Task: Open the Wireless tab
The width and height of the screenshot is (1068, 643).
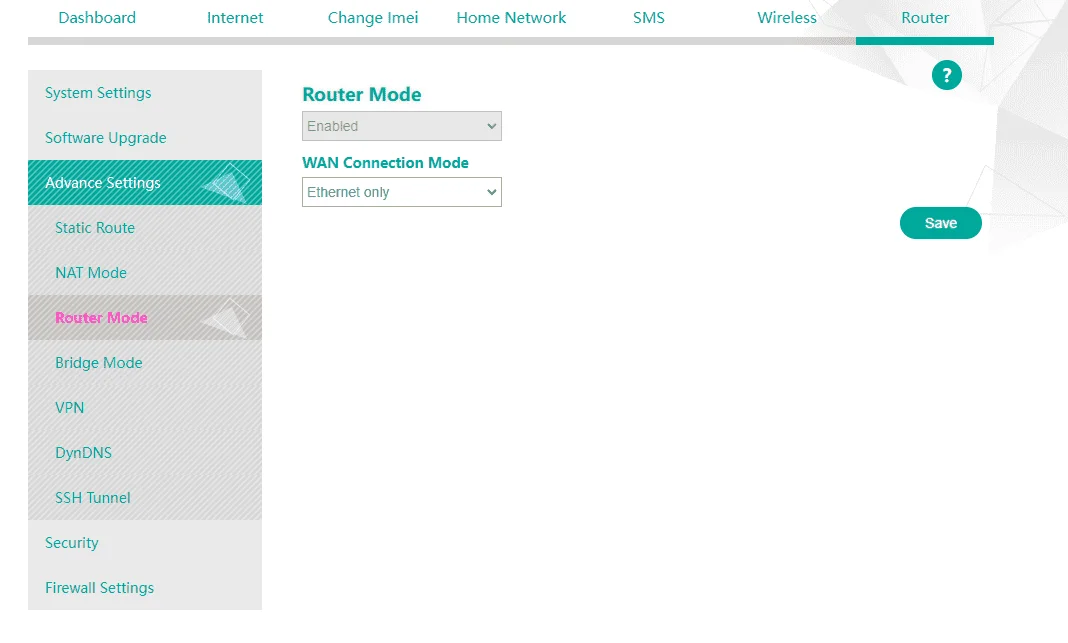Action: click(787, 18)
